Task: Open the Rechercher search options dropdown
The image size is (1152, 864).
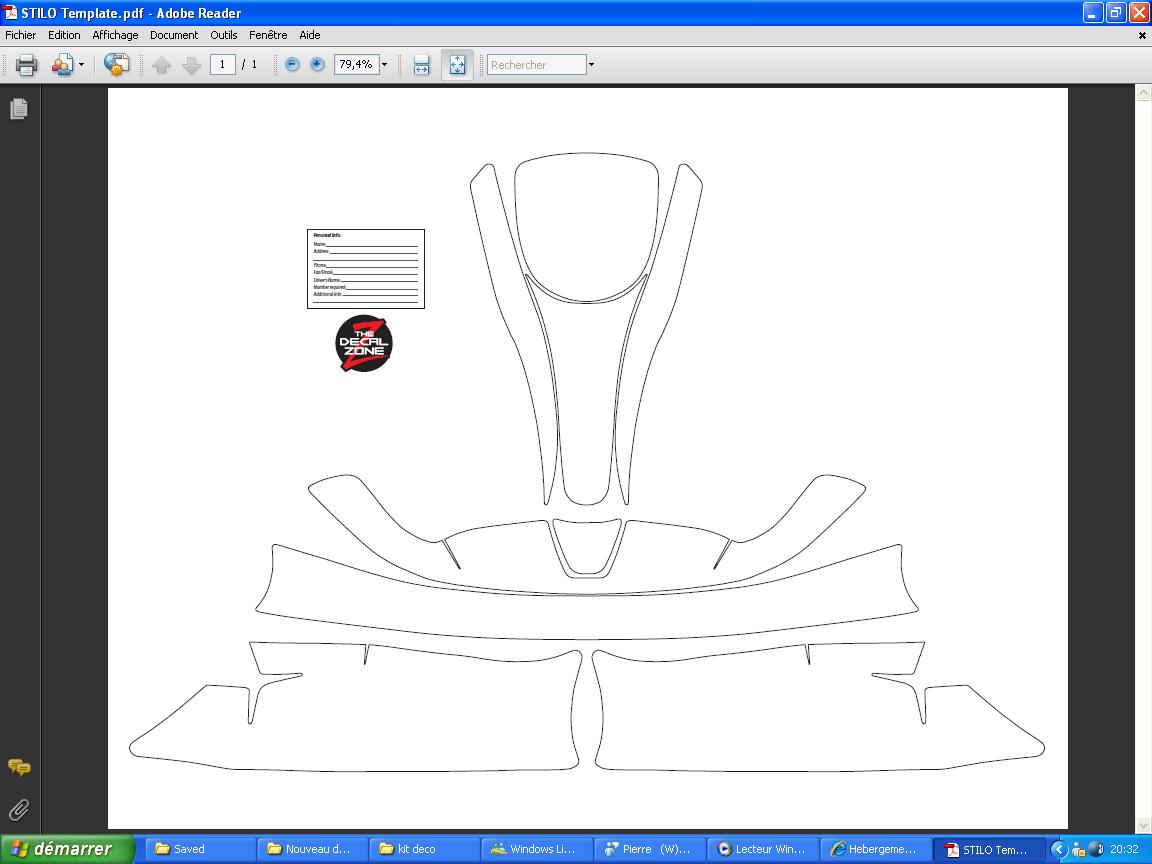Action: click(591, 65)
